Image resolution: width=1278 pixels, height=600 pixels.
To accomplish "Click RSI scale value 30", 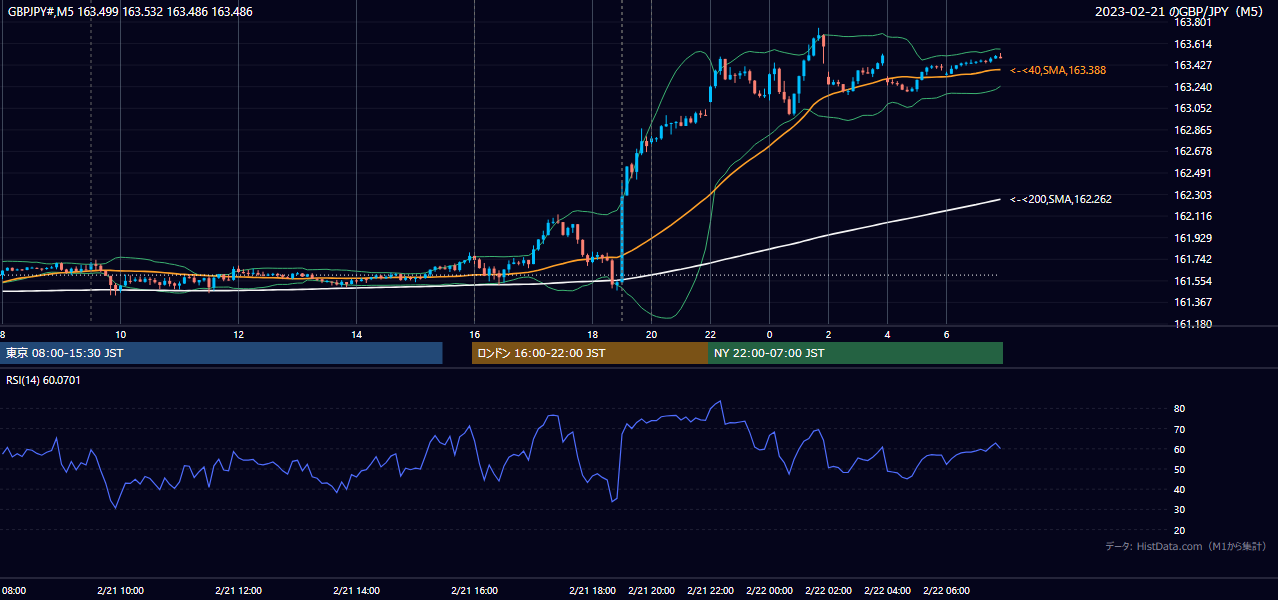I will tap(1179, 510).
